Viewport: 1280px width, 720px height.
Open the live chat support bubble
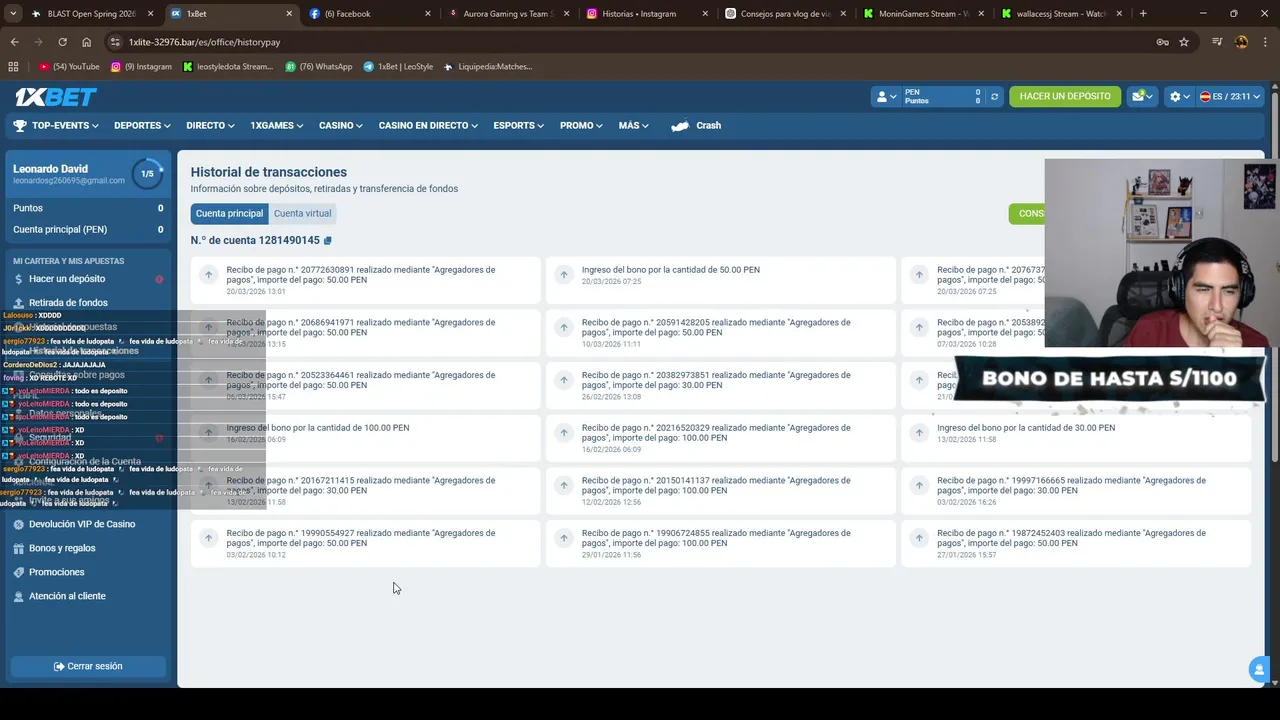point(1258,669)
